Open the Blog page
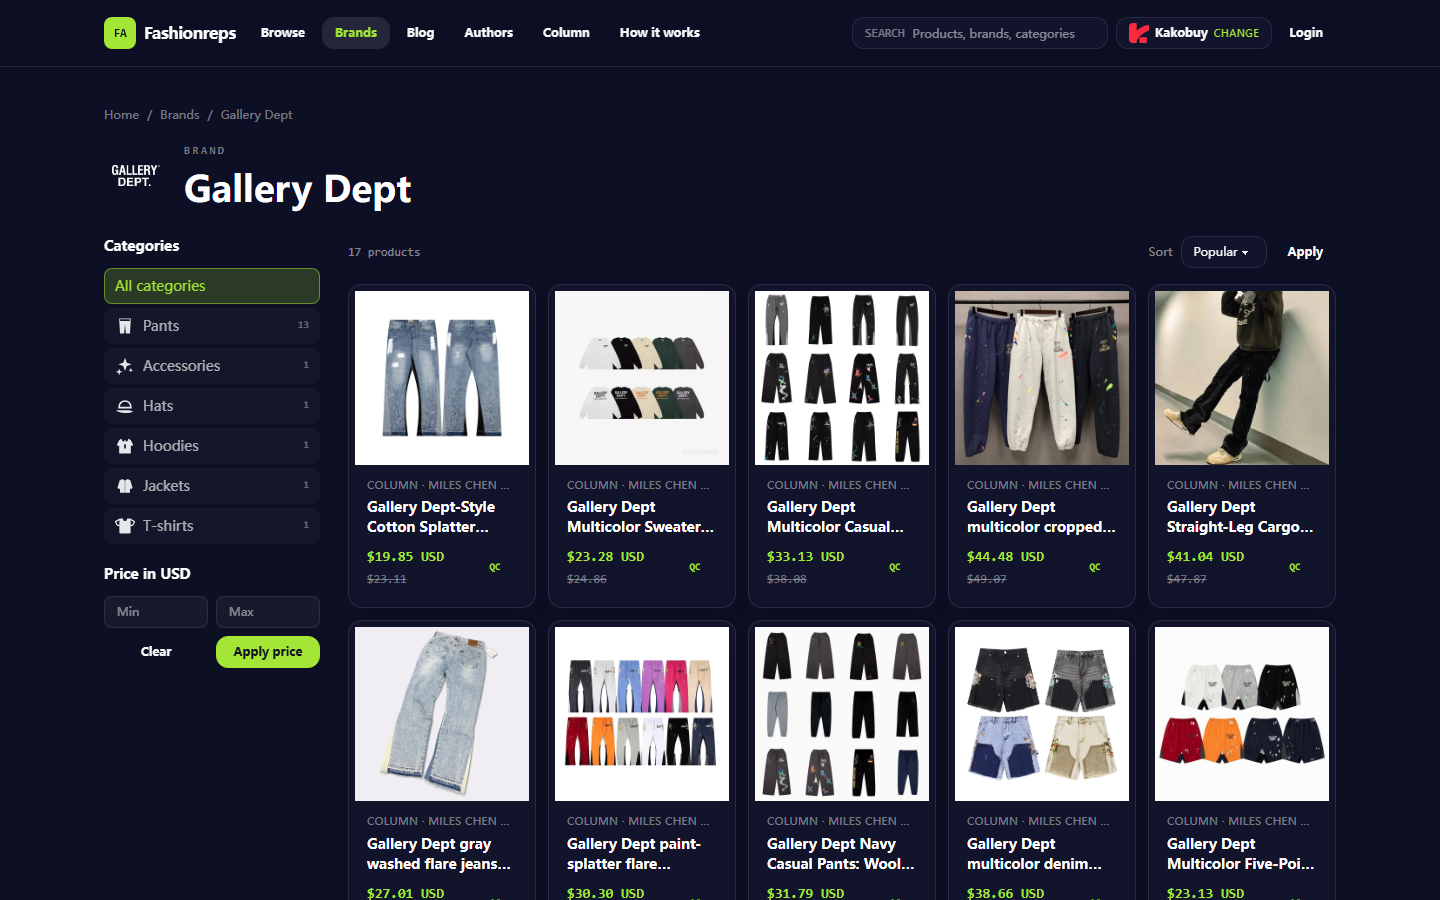 (x=420, y=33)
